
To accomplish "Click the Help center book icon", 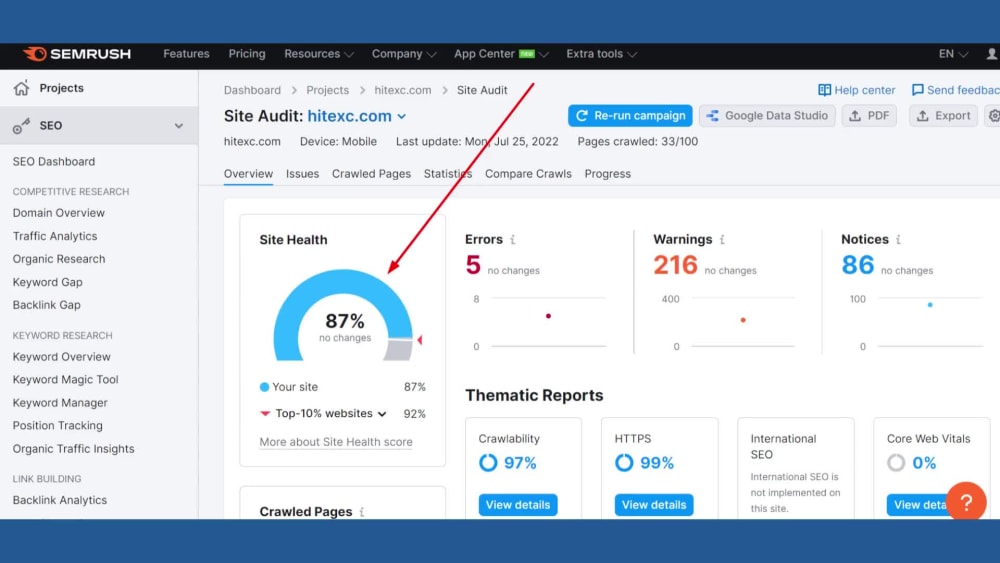I will pyautogui.click(x=825, y=90).
